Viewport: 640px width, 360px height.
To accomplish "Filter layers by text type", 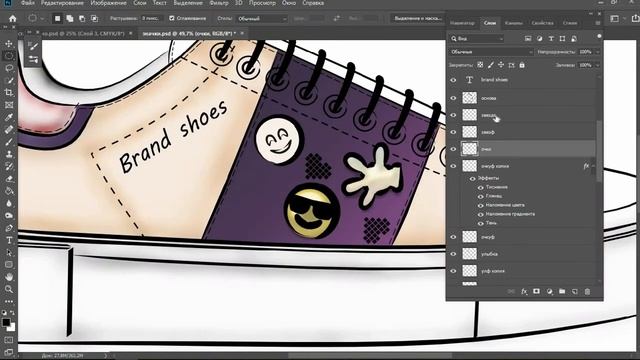I will [x=551, y=38].
